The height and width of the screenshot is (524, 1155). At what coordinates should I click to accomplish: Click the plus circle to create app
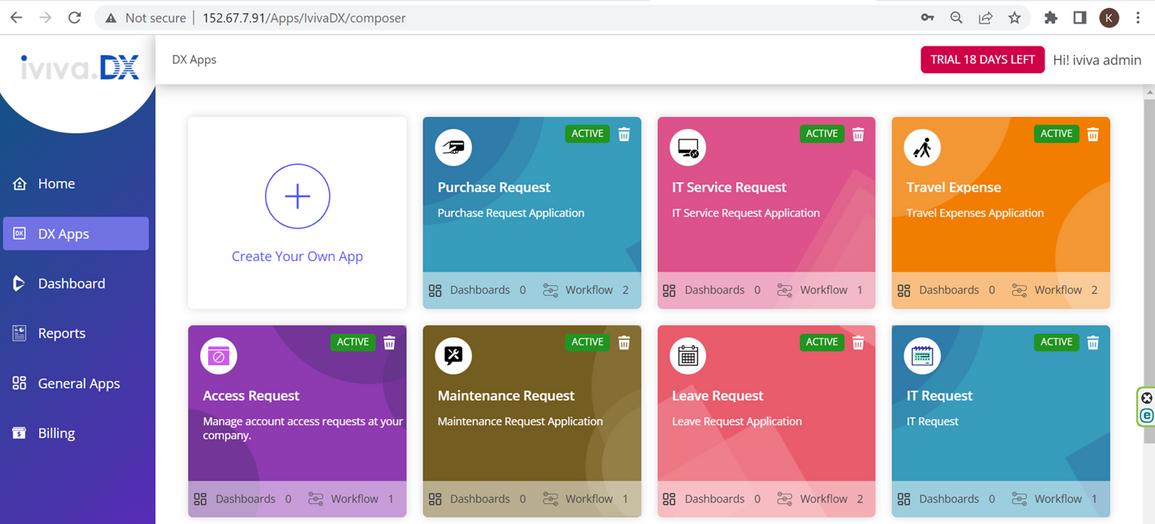click(298, 196)
